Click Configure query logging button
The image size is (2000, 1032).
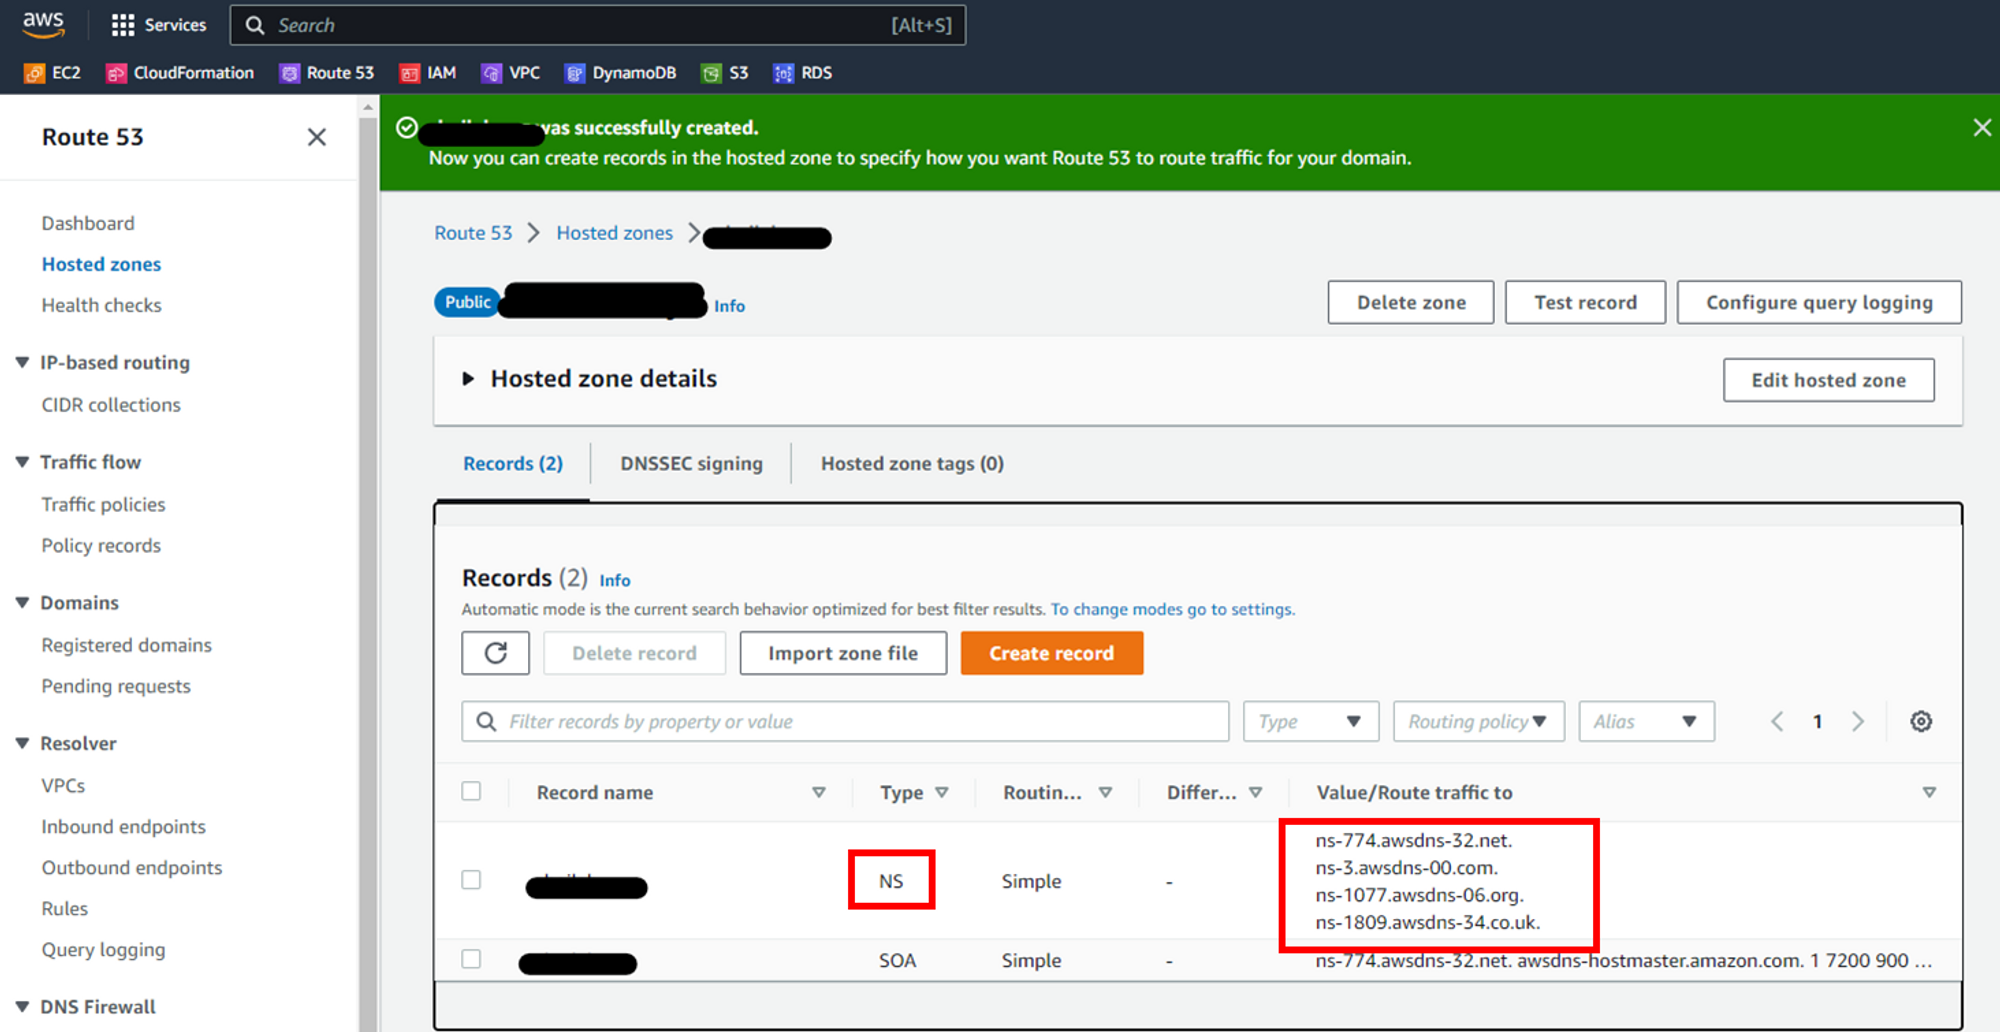1819,302
